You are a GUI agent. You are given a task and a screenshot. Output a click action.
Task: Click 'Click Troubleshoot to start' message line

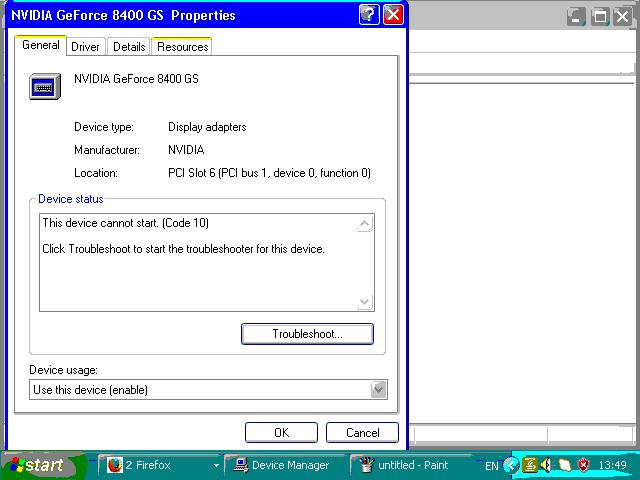(x=184, y=249)
